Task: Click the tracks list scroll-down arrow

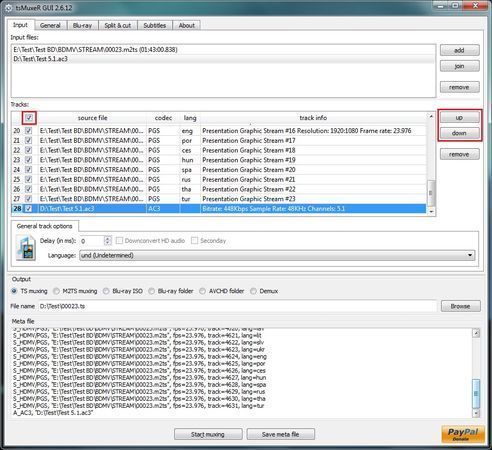Action: coord(431,212)
